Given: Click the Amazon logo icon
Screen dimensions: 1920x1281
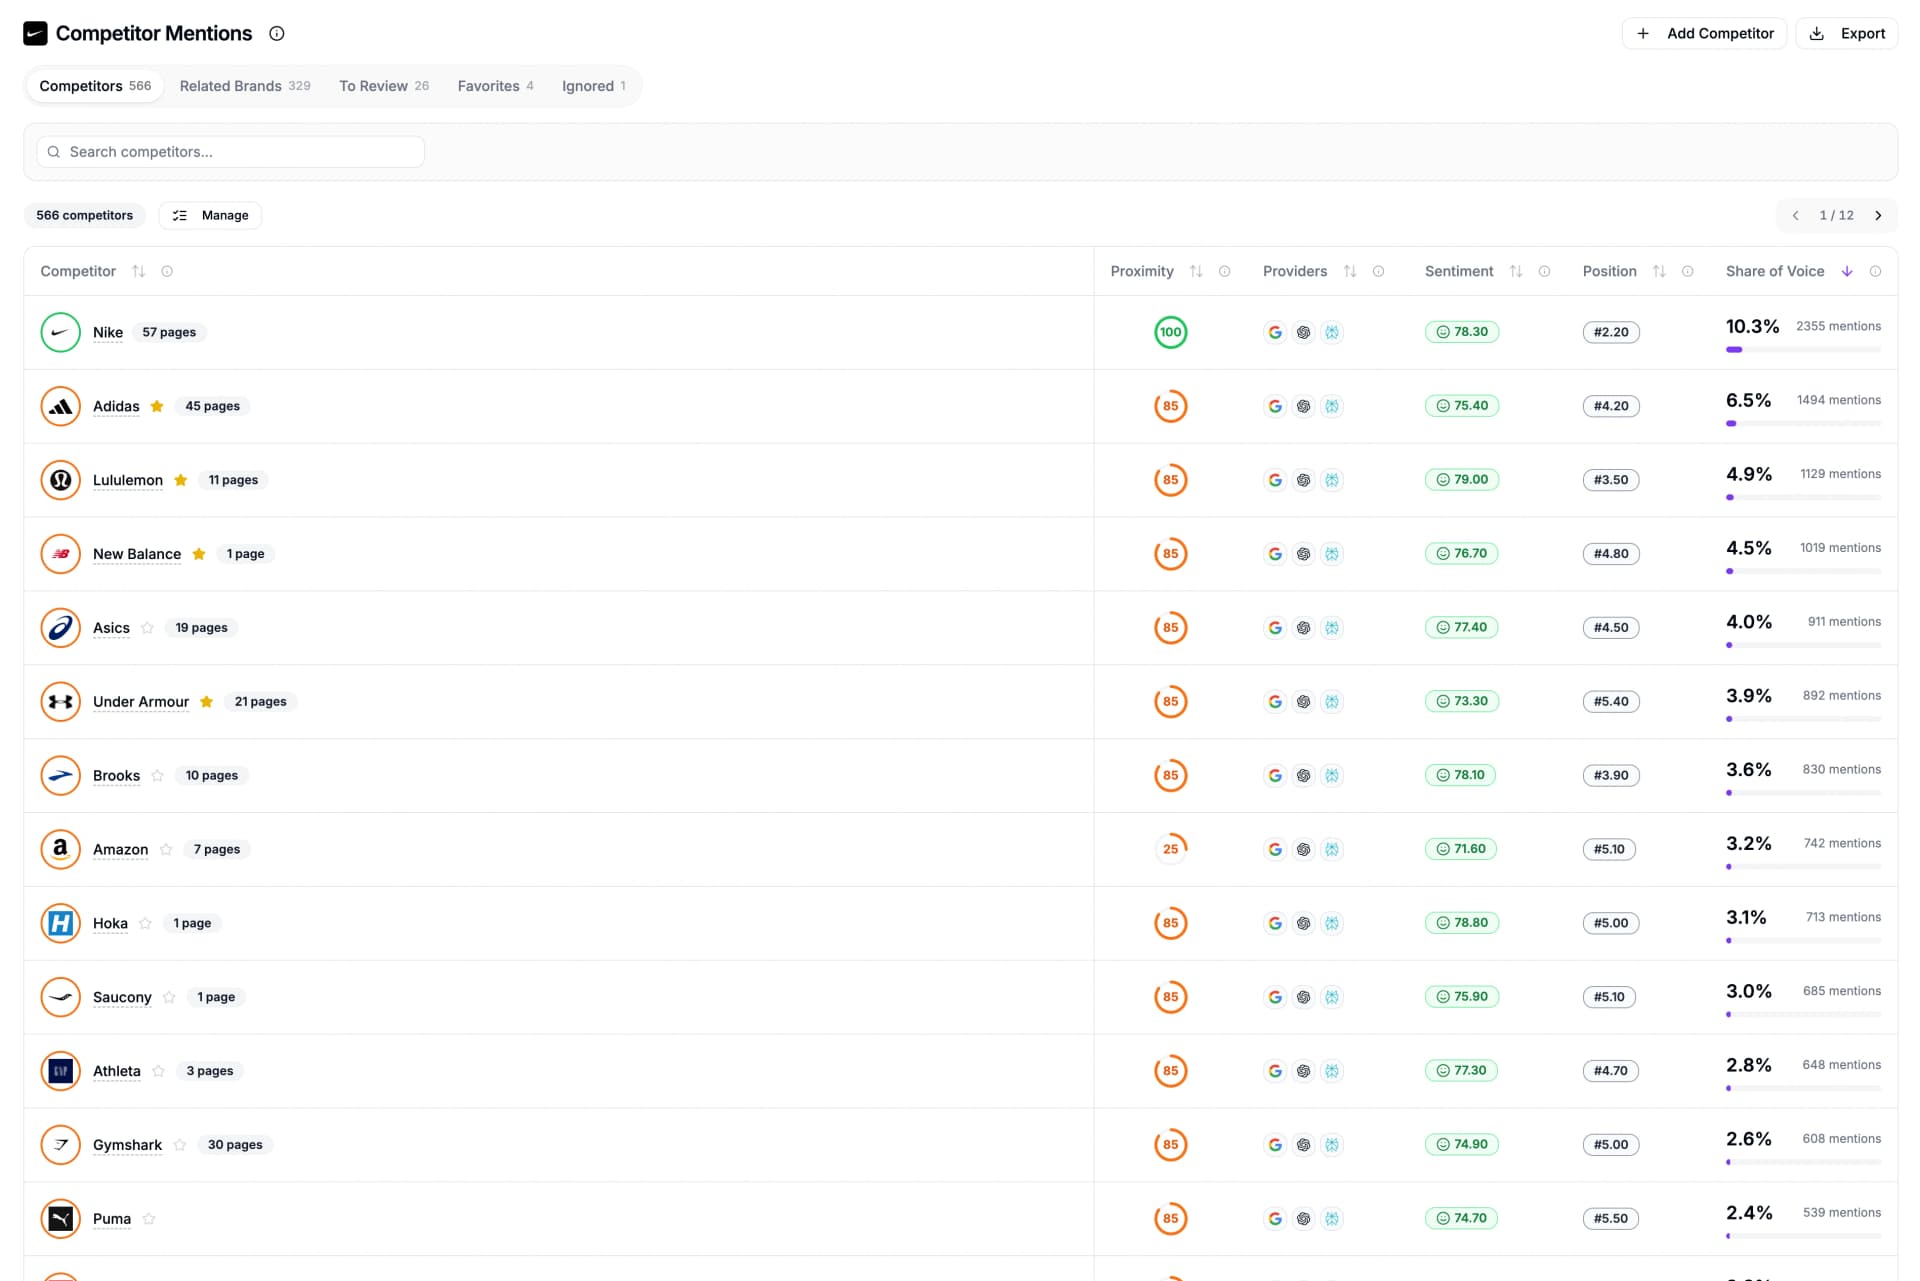Looking at the screenshot, I should 60,849.
